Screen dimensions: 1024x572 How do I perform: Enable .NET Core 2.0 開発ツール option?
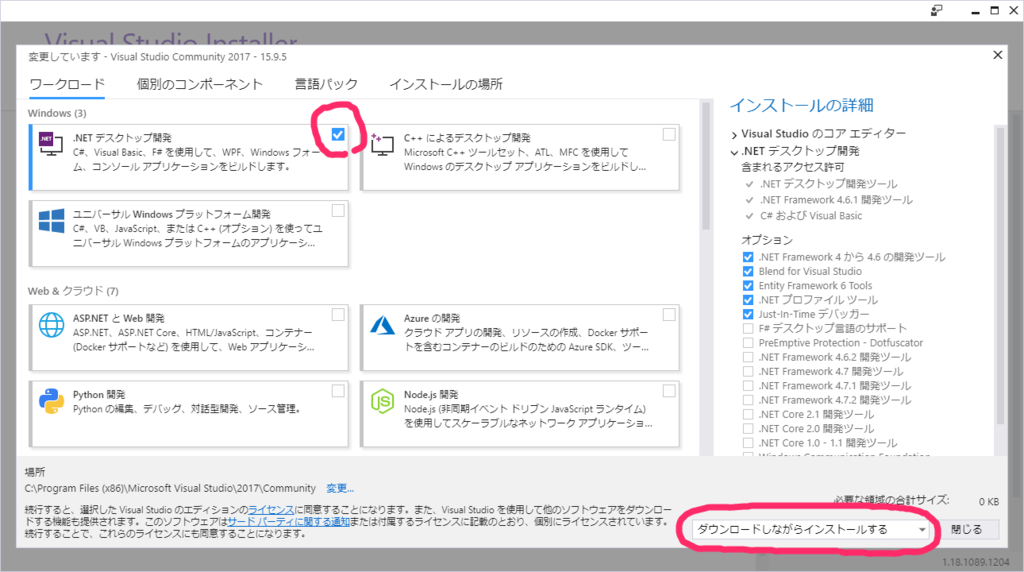(x=748, y=429)
